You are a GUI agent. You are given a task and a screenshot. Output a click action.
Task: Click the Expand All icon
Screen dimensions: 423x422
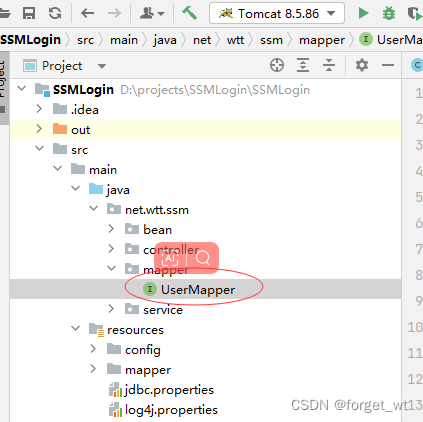tap(303, 65)
